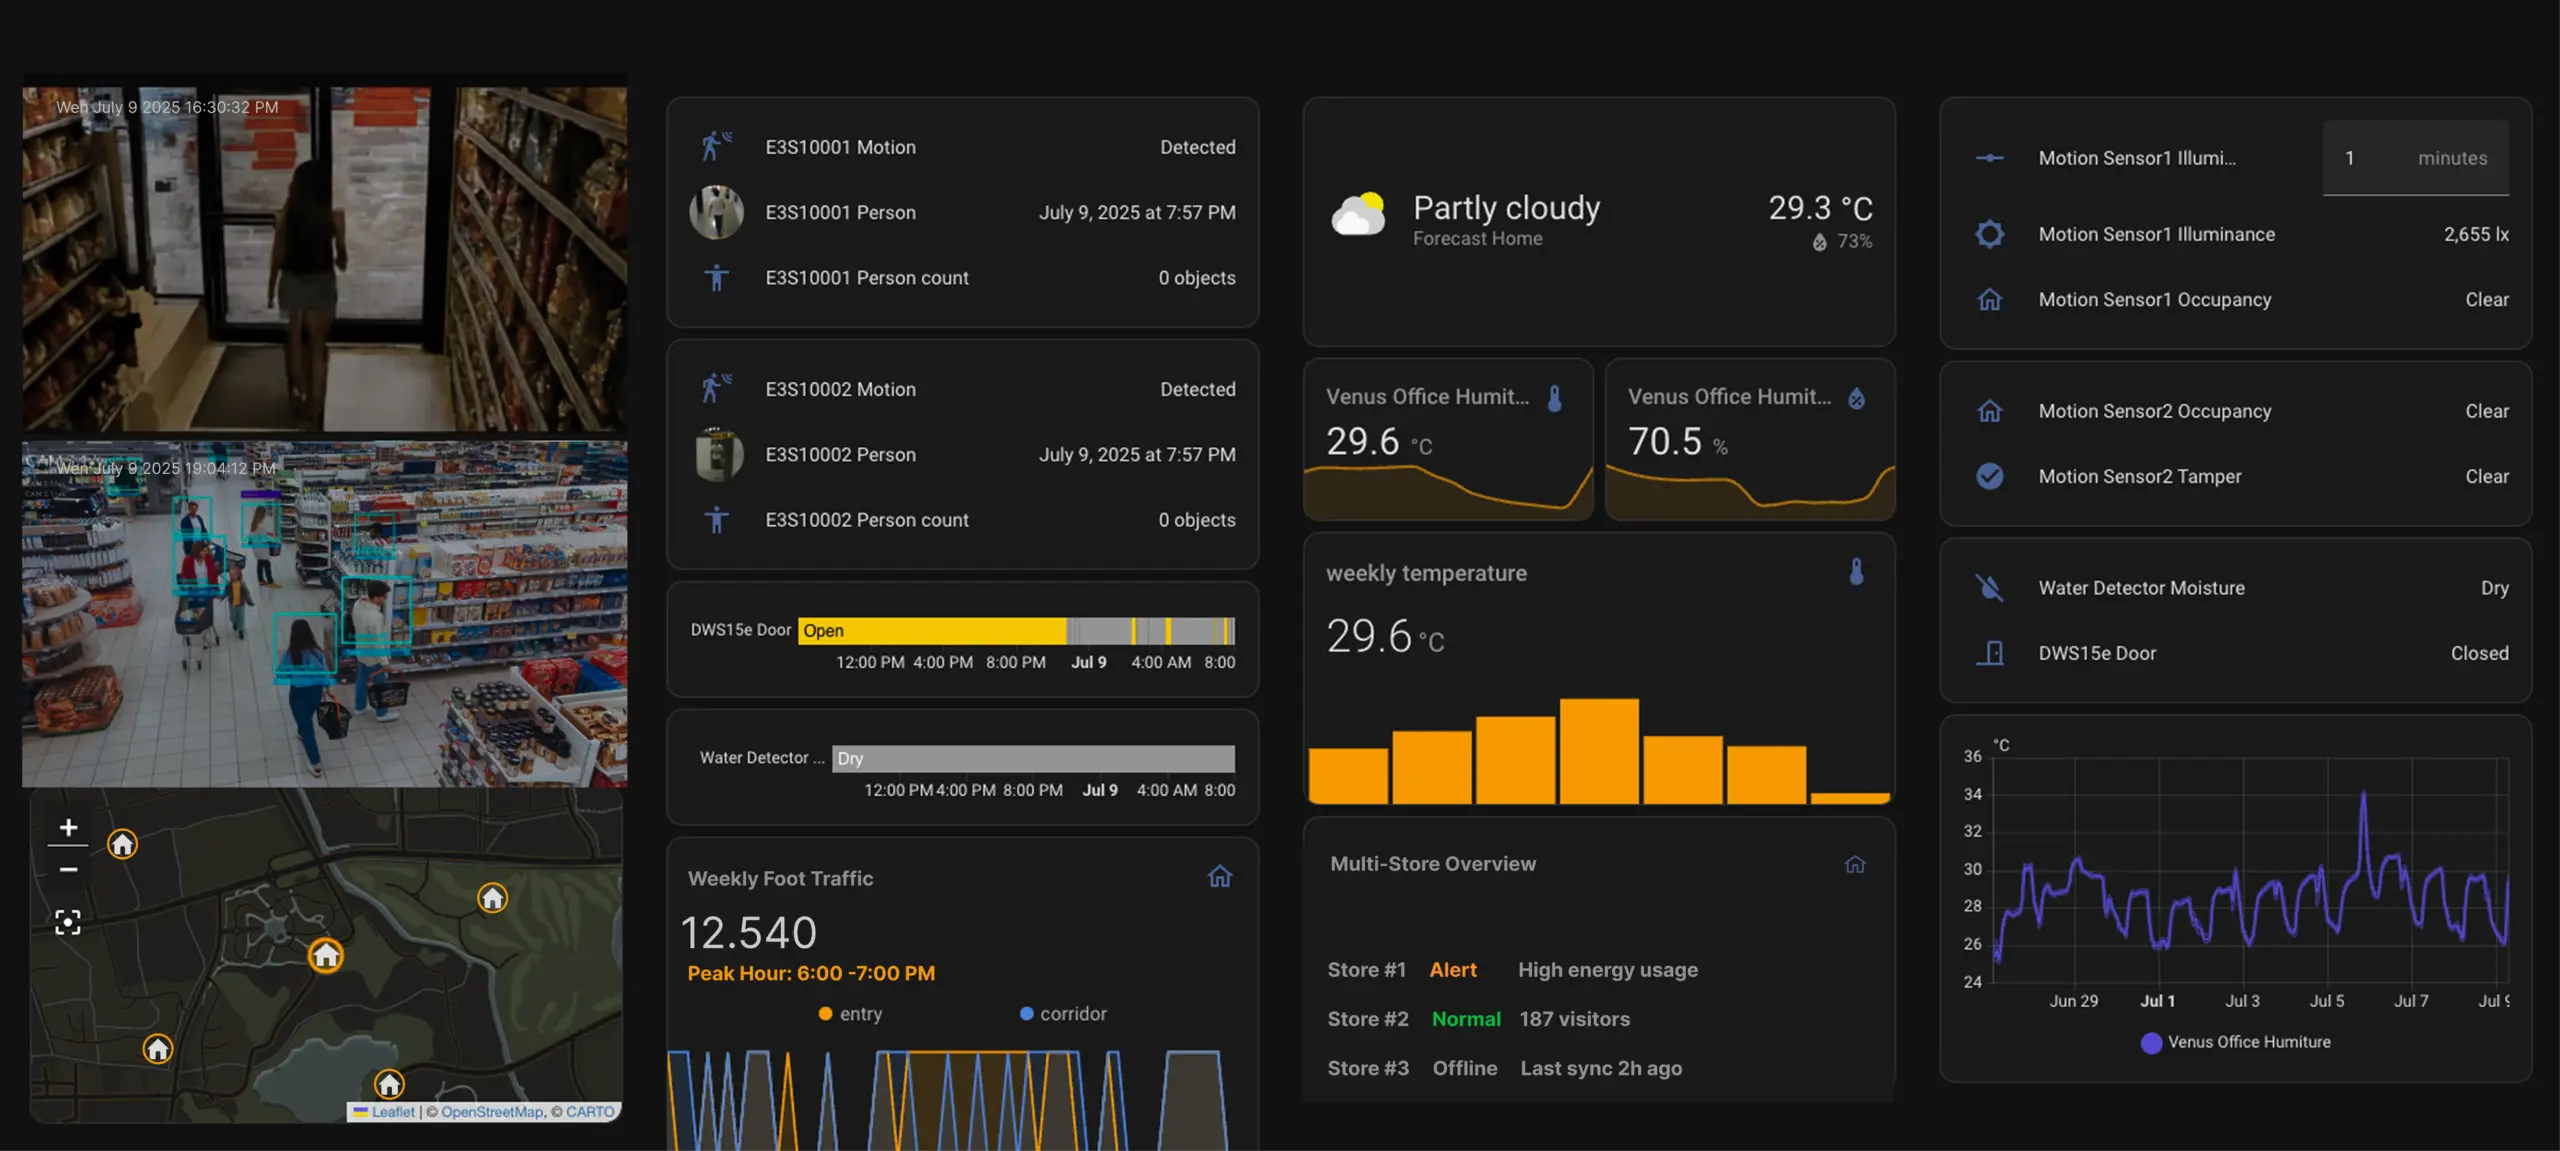2560x1151 pixels.
Task: Click the E3S10001 Person avatar thumbnail
Action: pos(718,212)
